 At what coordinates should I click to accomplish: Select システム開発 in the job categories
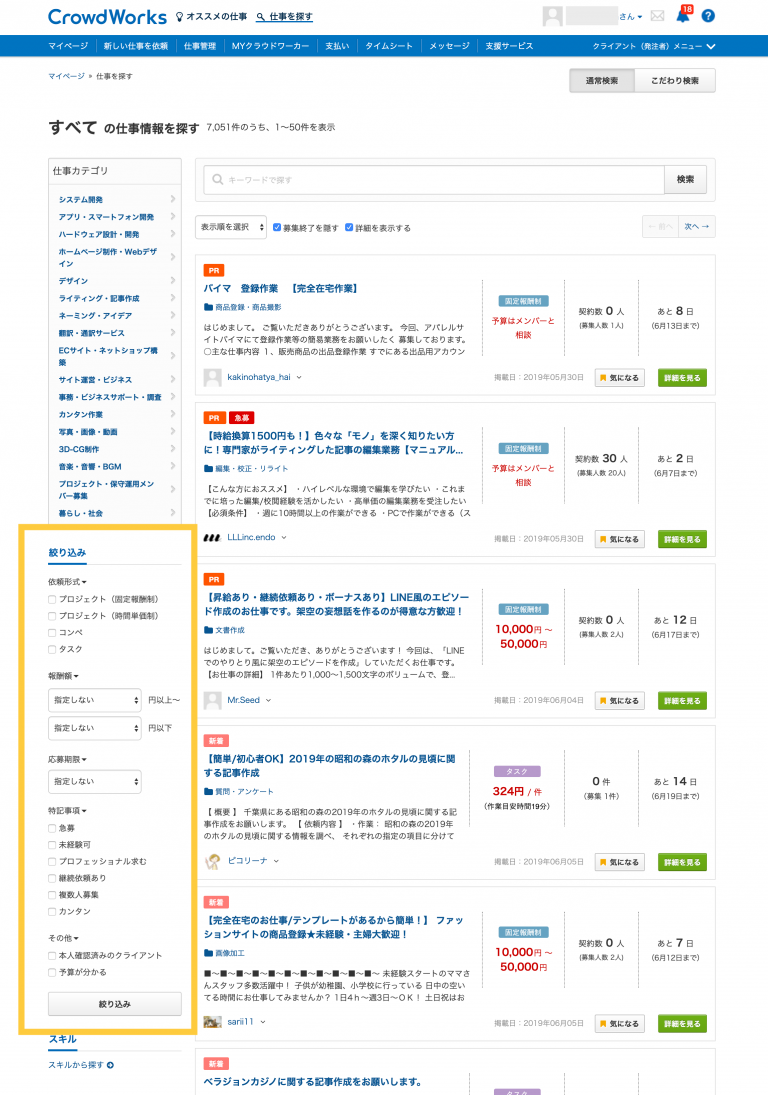[x=81, y=199]
